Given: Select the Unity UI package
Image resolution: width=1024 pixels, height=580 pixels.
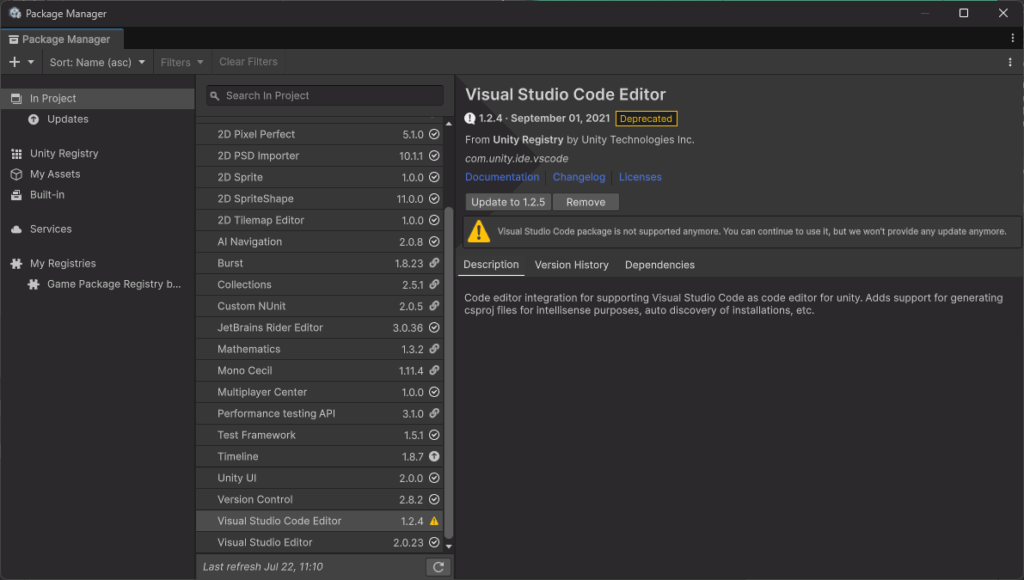Looking at the screenshot, I should click(320, 478).
